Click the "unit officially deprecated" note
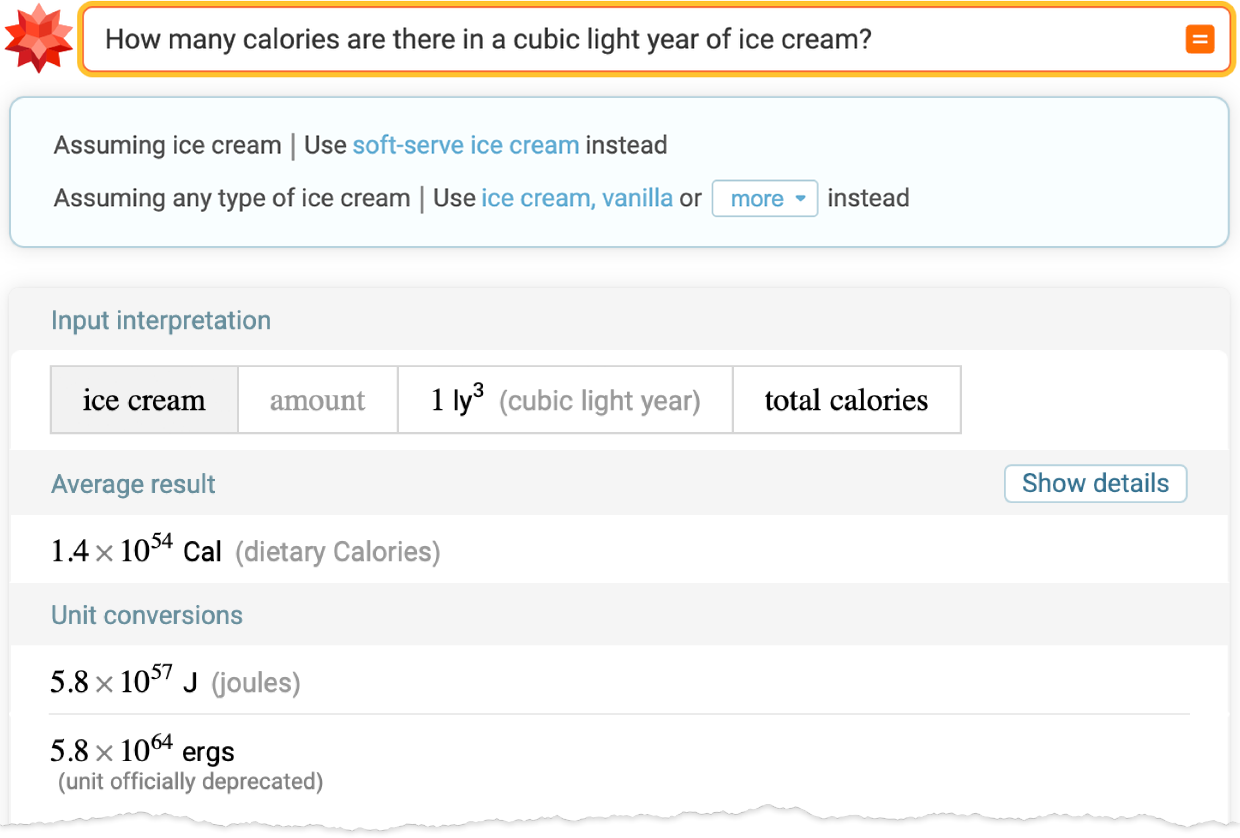This screenshot has width=1240, height=838. tap(190, 782)
